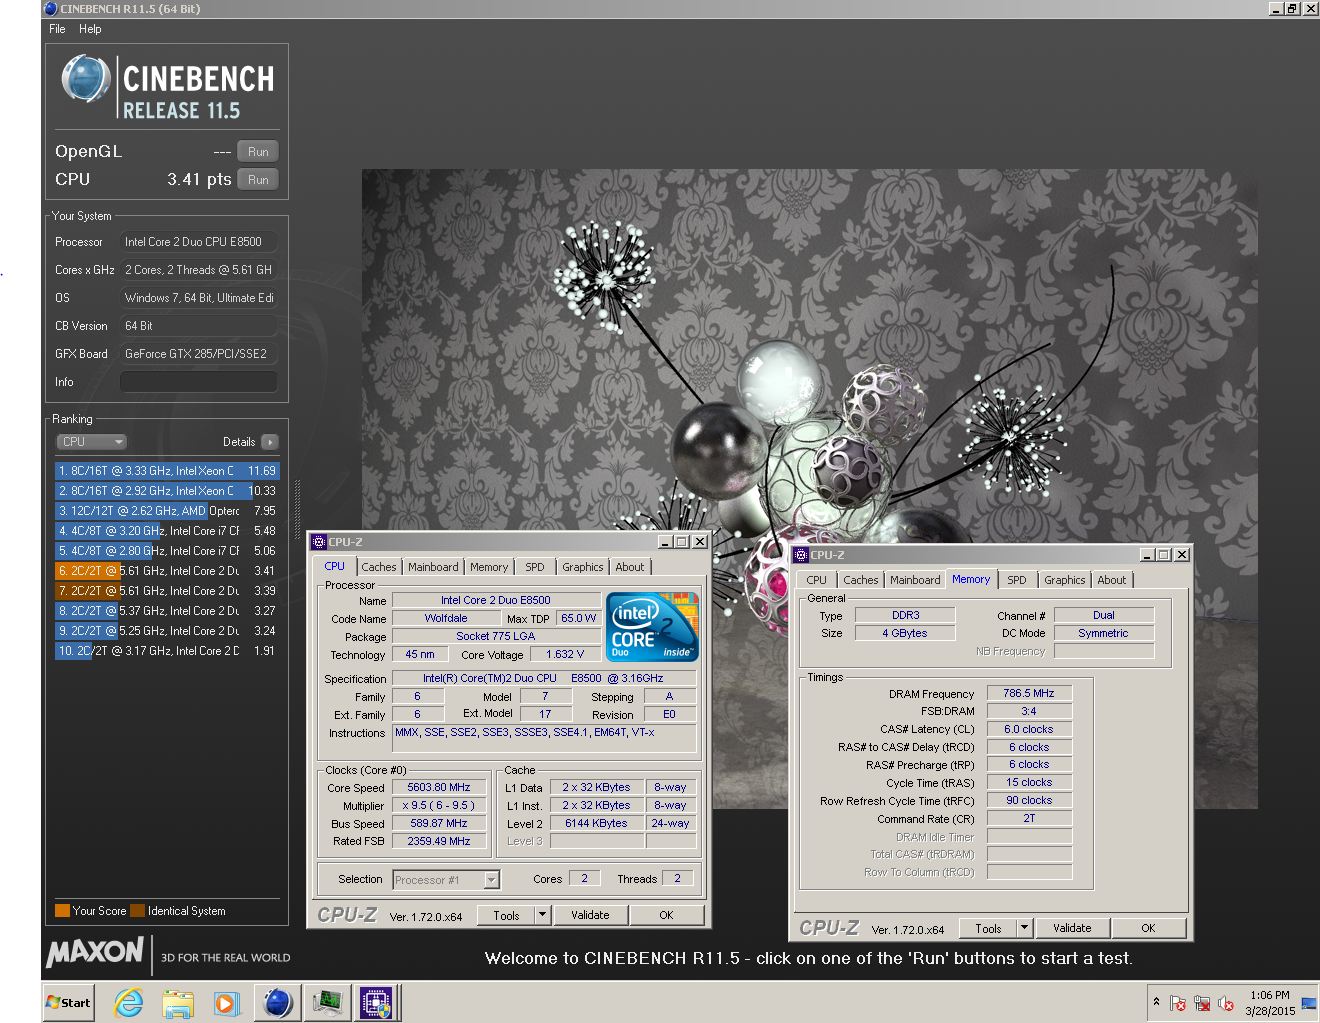Viewport: 1320px width, 1023px height.
Task: Click the DRAM Frequency value 786.5 MHz
Action: [1029, 693]
